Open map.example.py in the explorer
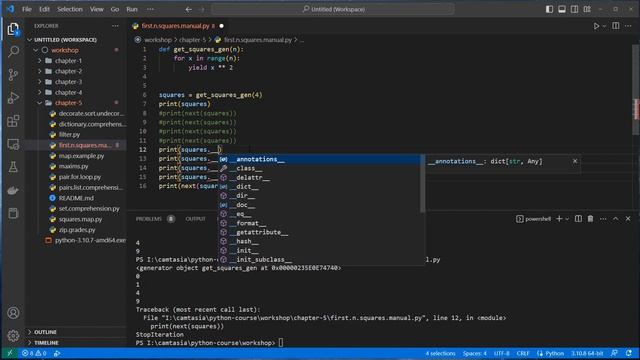The width and height of the screenshot is (640, 360). click(81, 156)
